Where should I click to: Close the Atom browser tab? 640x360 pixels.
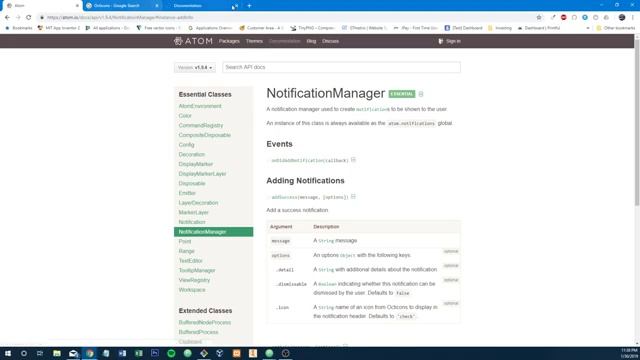(x=77, y=6)
